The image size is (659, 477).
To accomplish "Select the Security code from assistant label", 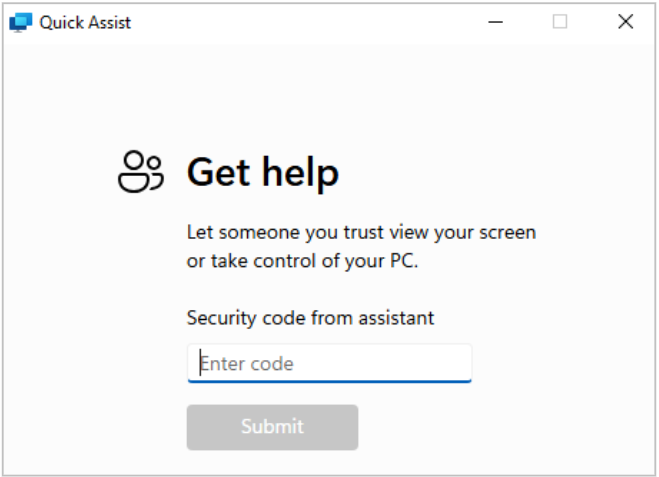I will pyautogui.click(x=310, y=318).
